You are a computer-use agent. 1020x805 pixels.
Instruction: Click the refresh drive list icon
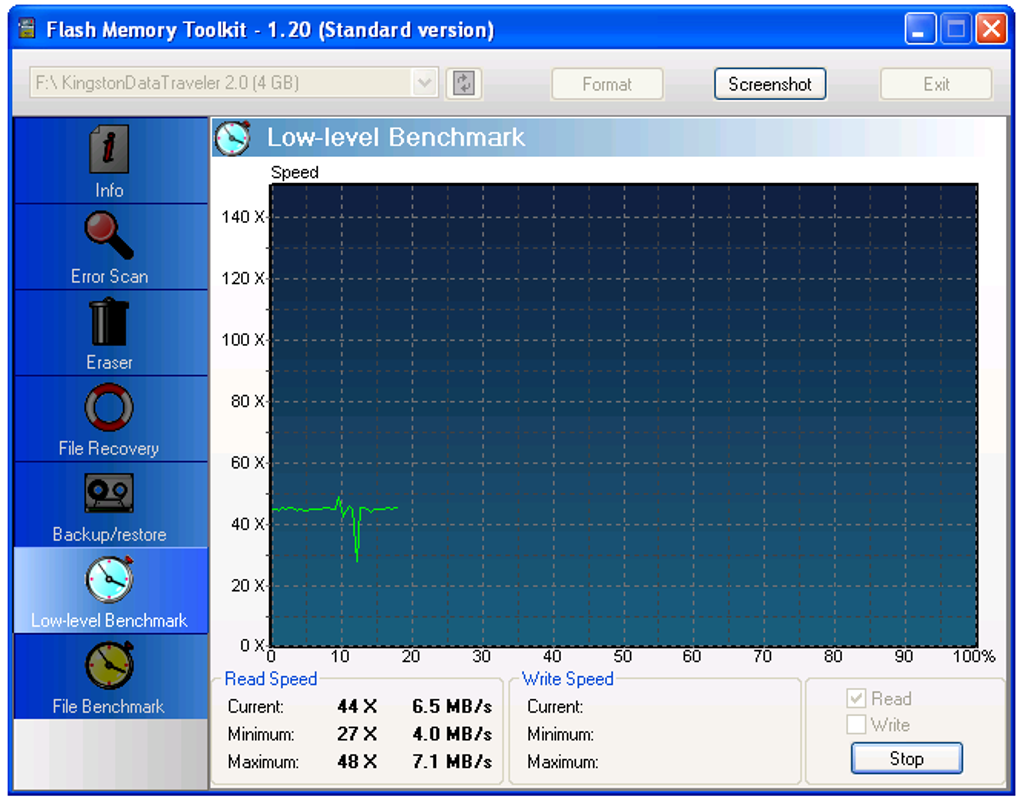(x=464, y=83)
